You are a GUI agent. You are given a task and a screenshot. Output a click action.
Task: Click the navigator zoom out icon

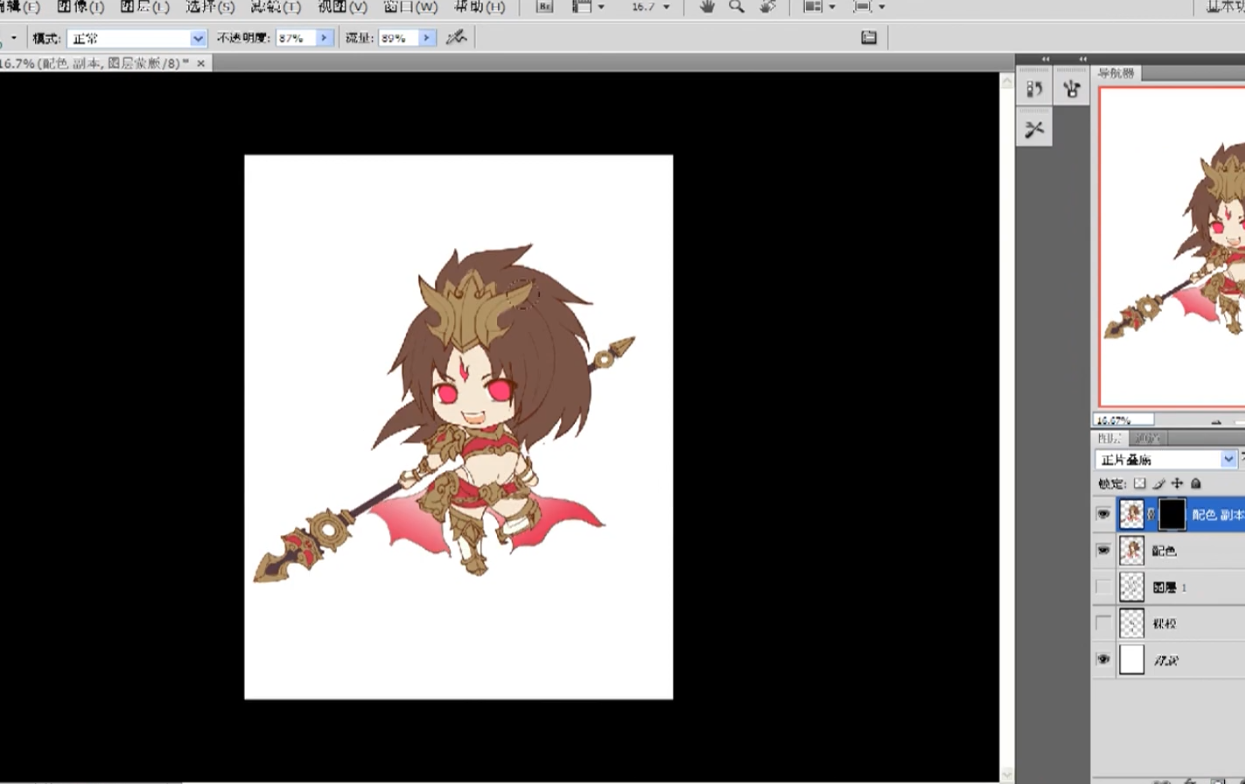coord(1216,421)
